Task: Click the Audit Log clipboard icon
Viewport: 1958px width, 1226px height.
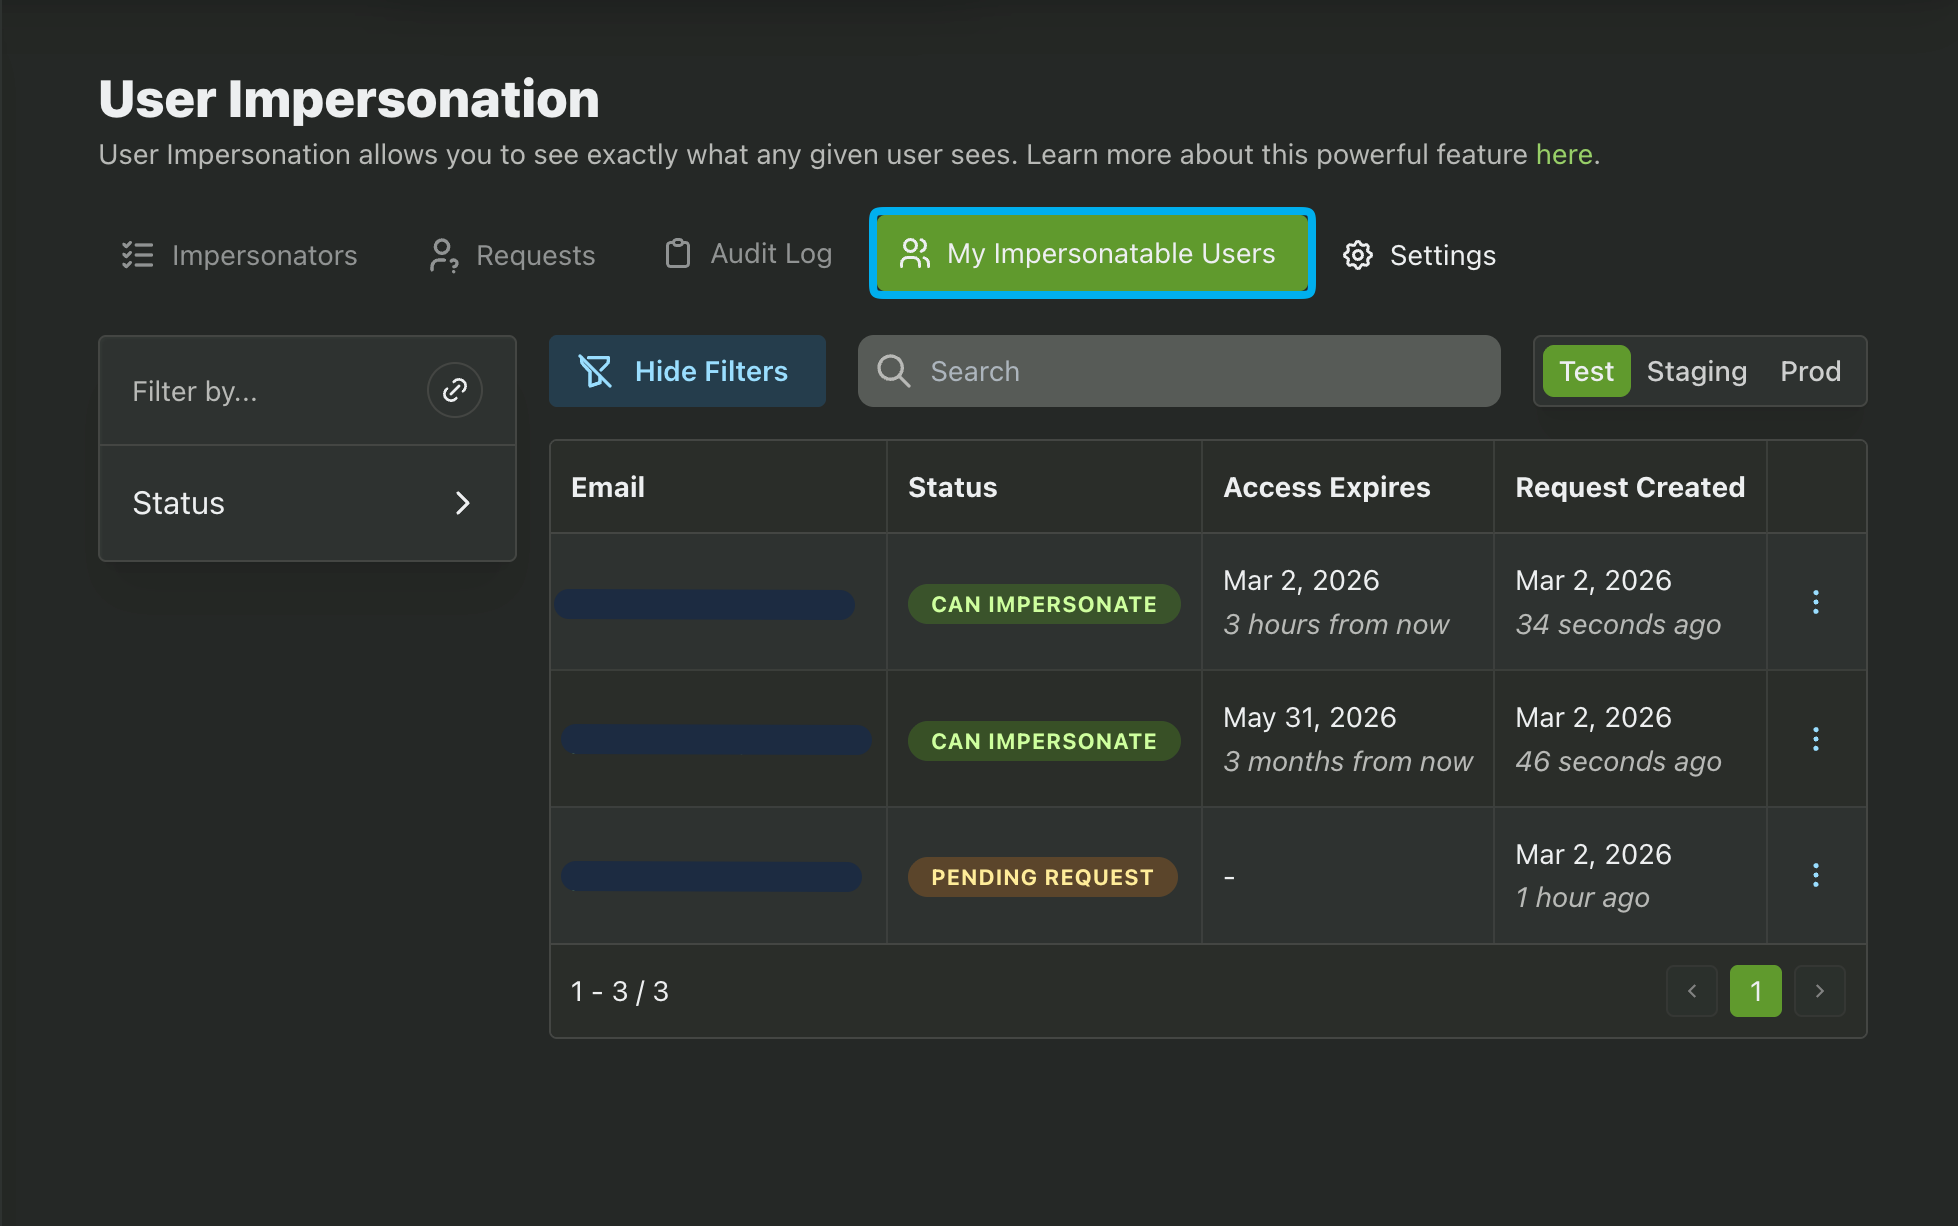Action: pos(678,254)
